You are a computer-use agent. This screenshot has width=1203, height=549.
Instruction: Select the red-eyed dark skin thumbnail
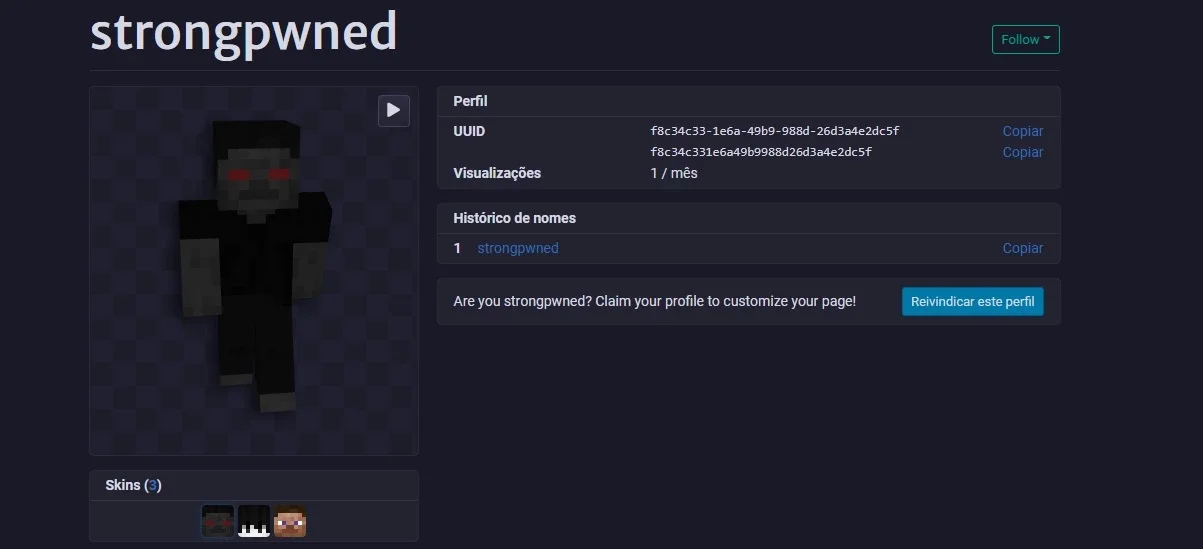(218, 521)
